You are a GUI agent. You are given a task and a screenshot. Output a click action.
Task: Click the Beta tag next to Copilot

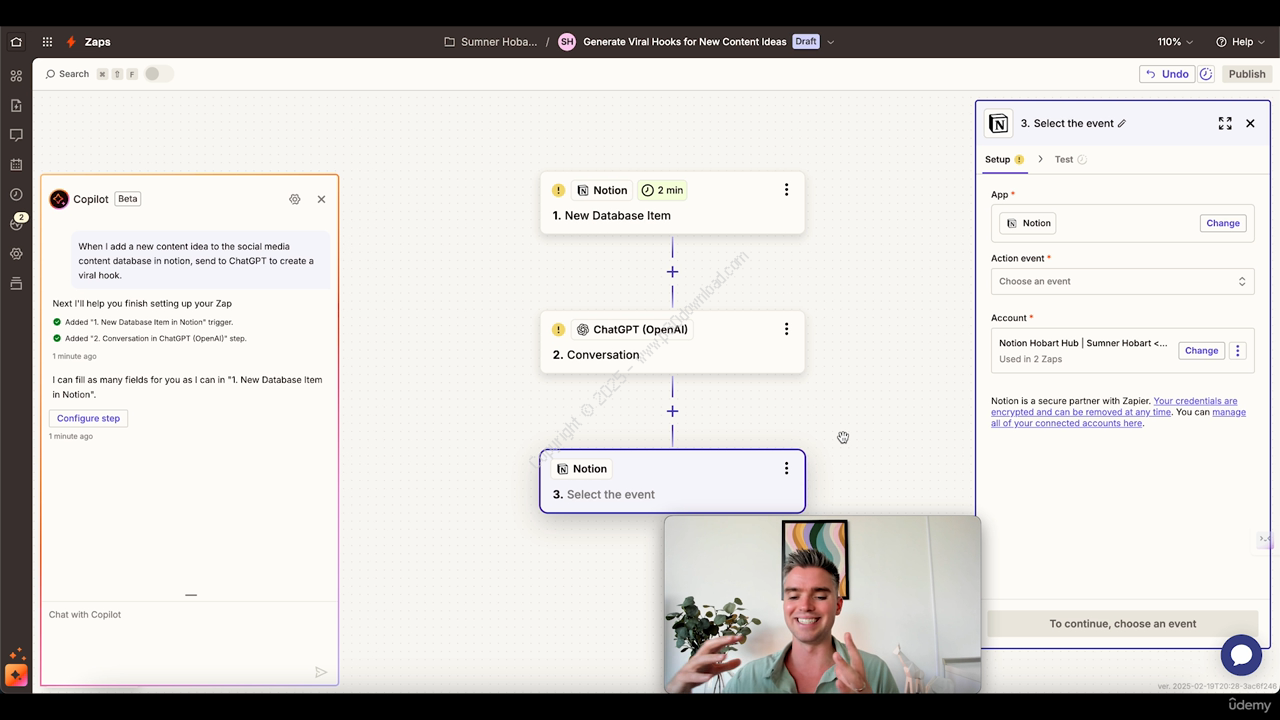tap(128, 199)
